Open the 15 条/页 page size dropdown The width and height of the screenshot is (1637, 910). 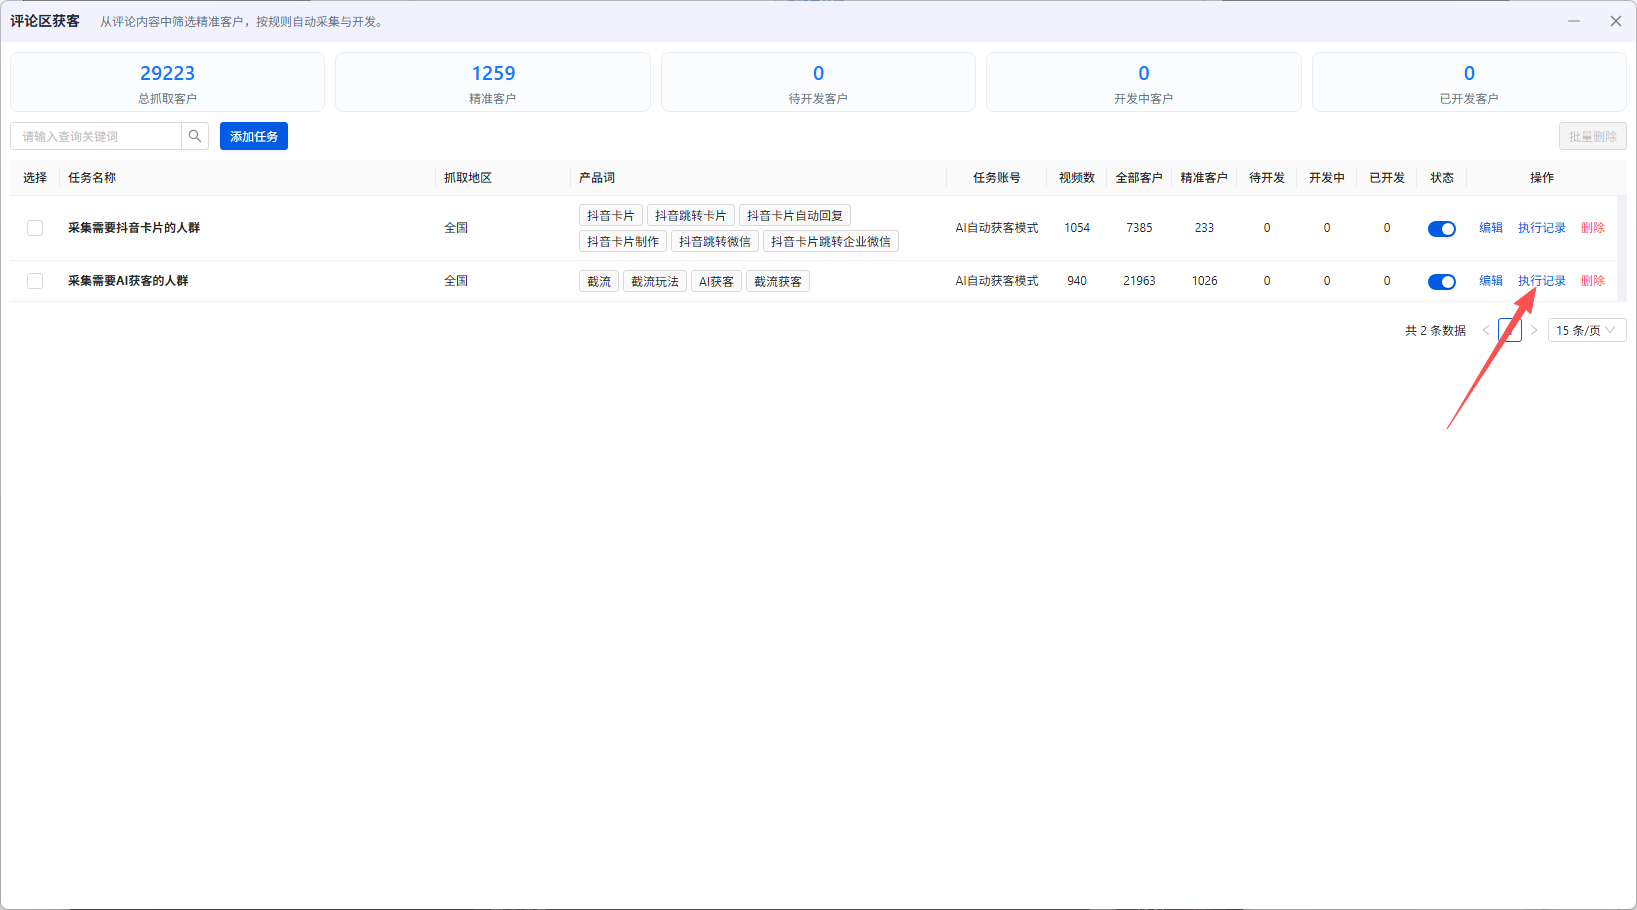point(1587,330)
